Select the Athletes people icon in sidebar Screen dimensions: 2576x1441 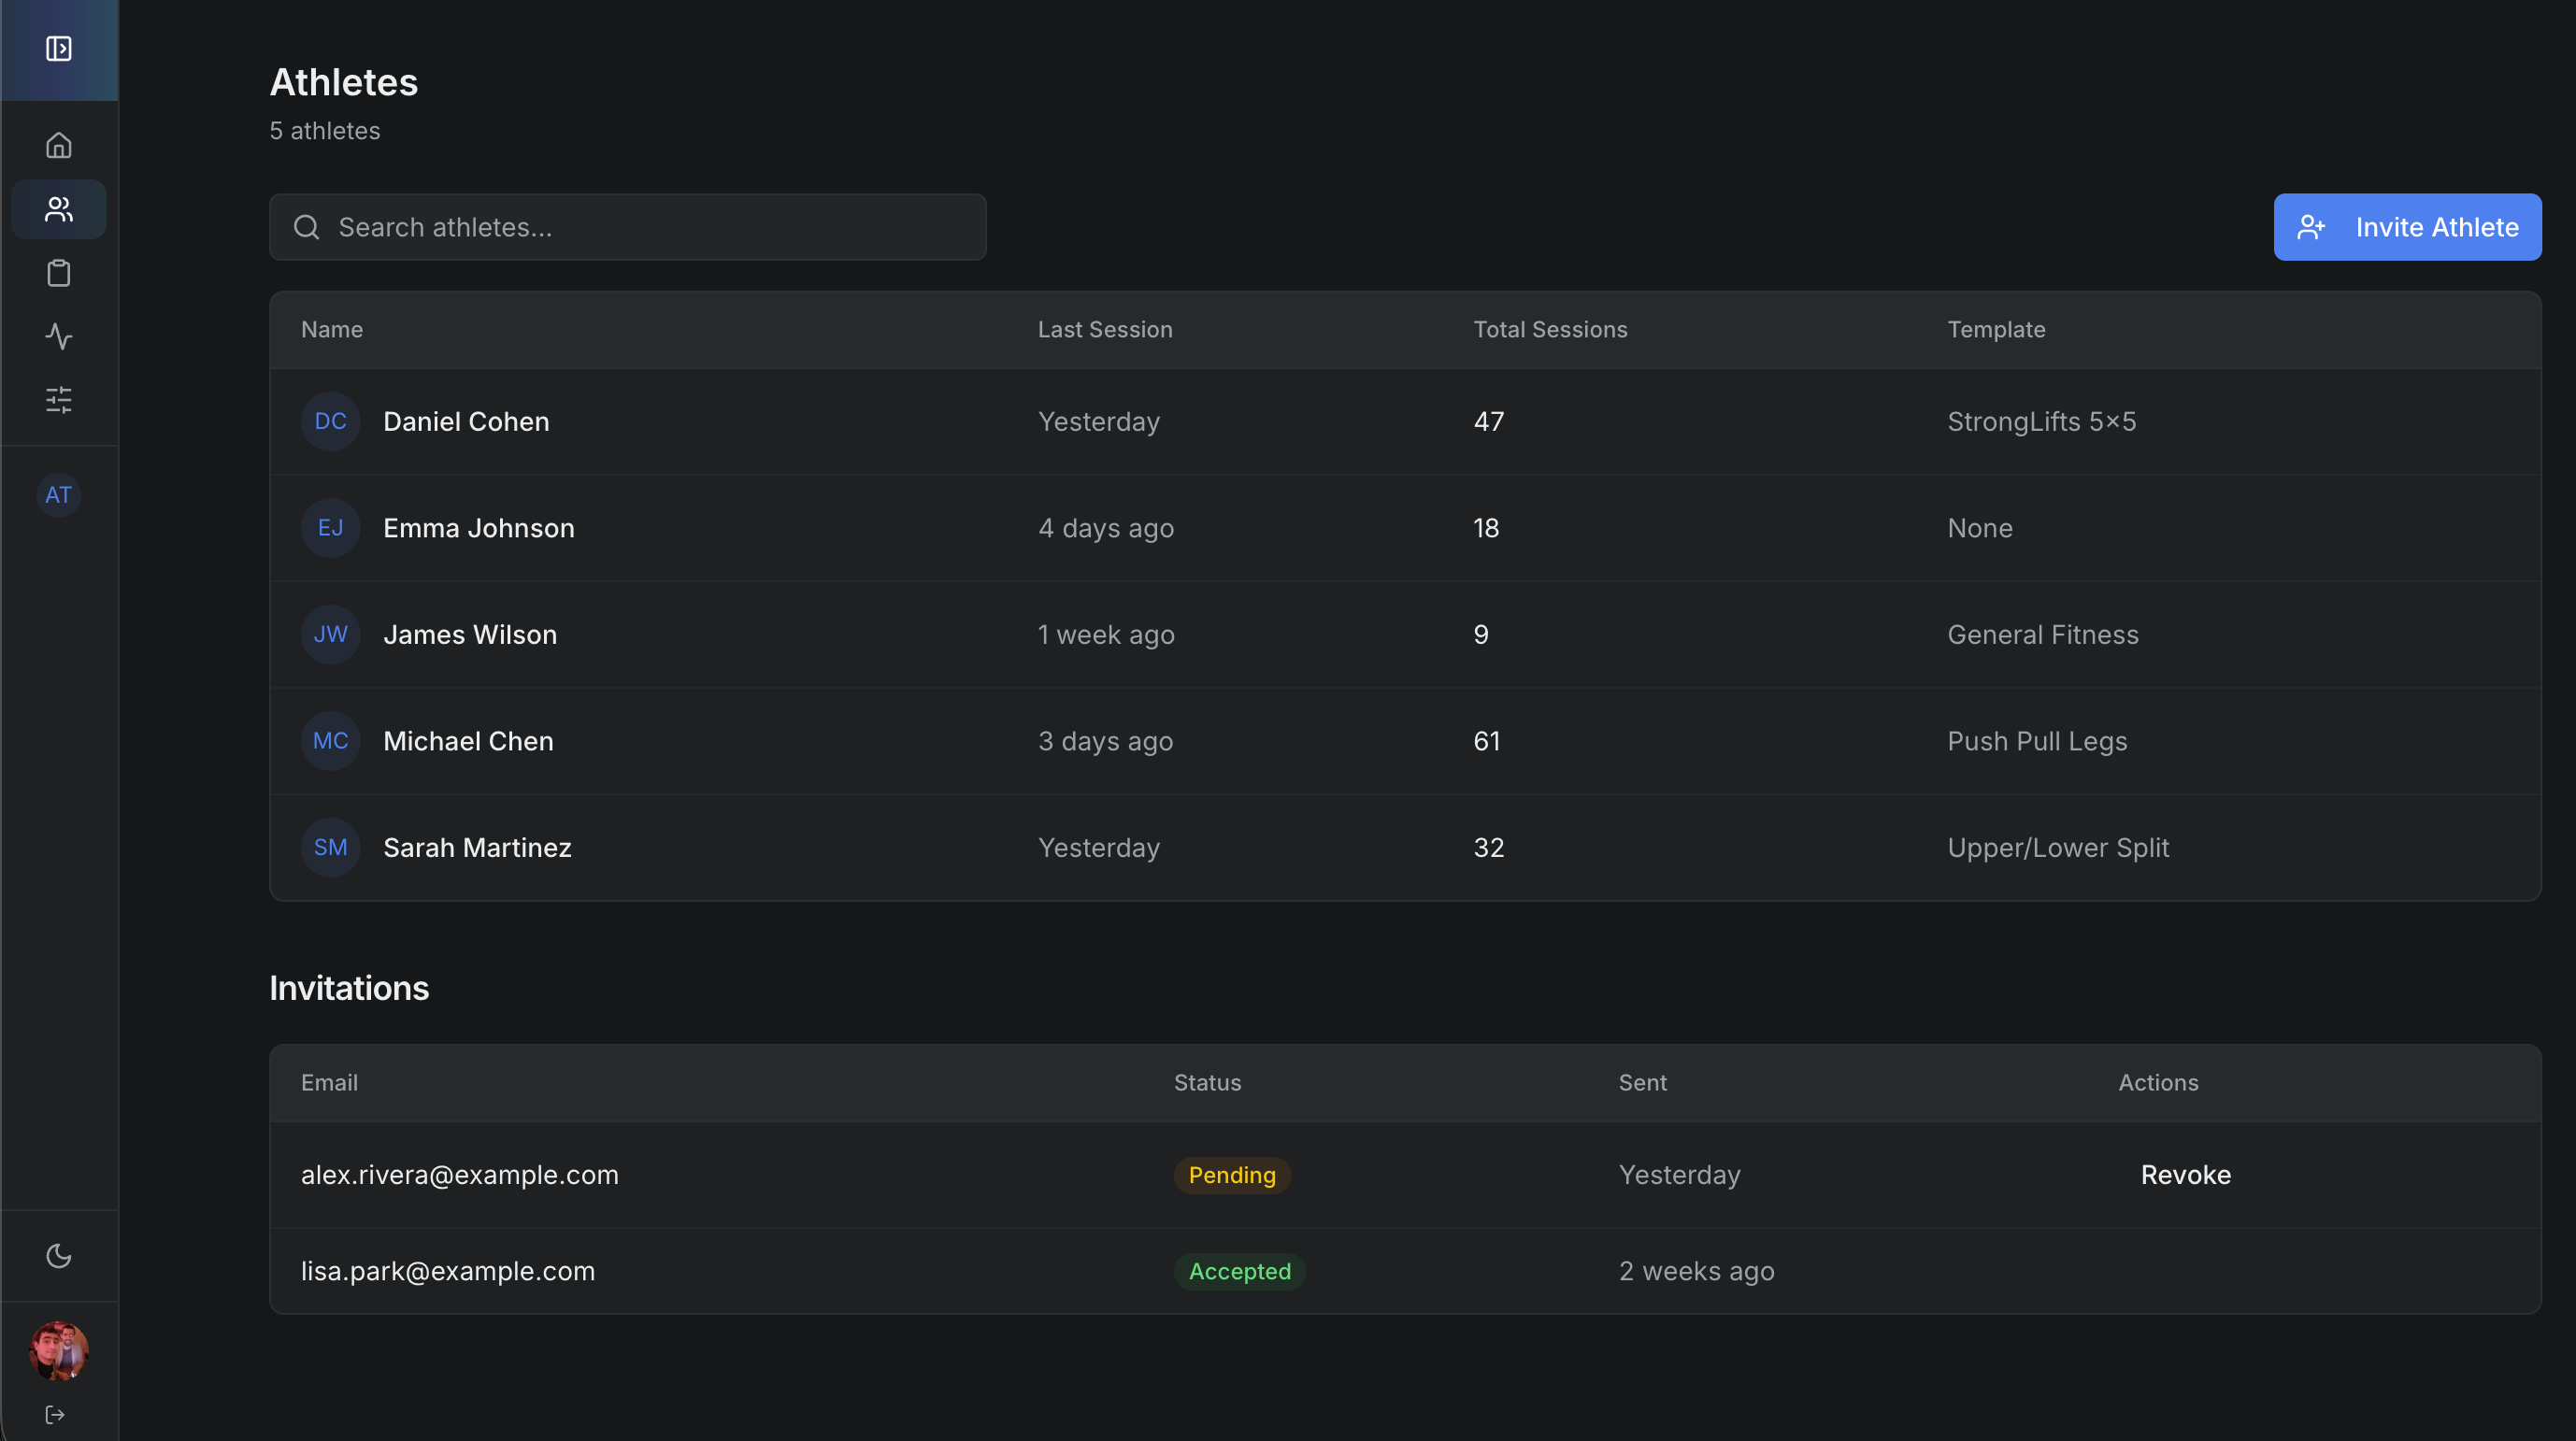pyautogui.click(x=58, y=208)
